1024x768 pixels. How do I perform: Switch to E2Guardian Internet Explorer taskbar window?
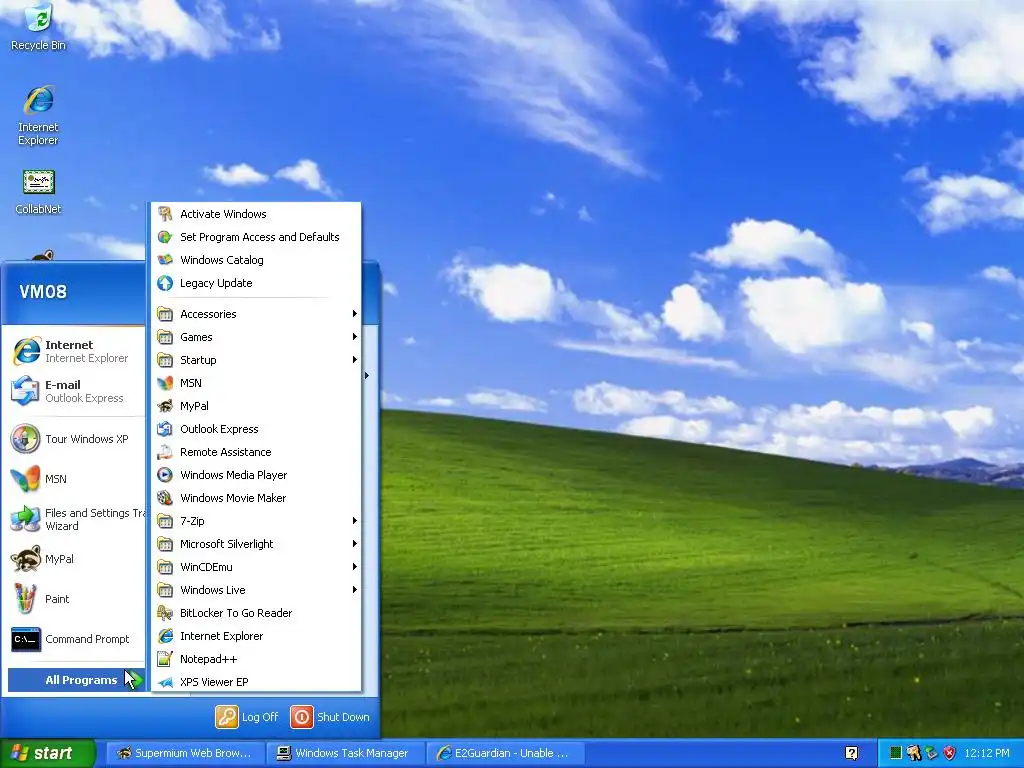pyautogui.click(x=505, y=753)
